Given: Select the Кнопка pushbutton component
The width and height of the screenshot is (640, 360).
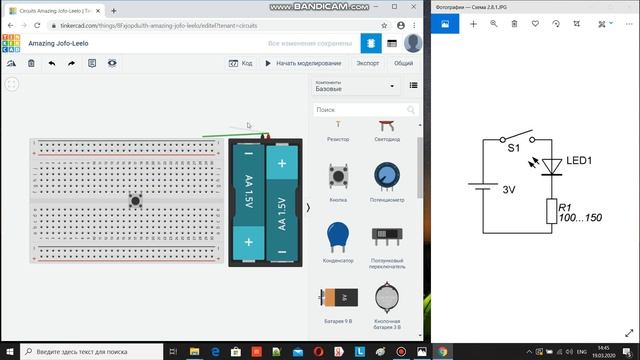Looking at the screenshot, I should coord(338,182).
